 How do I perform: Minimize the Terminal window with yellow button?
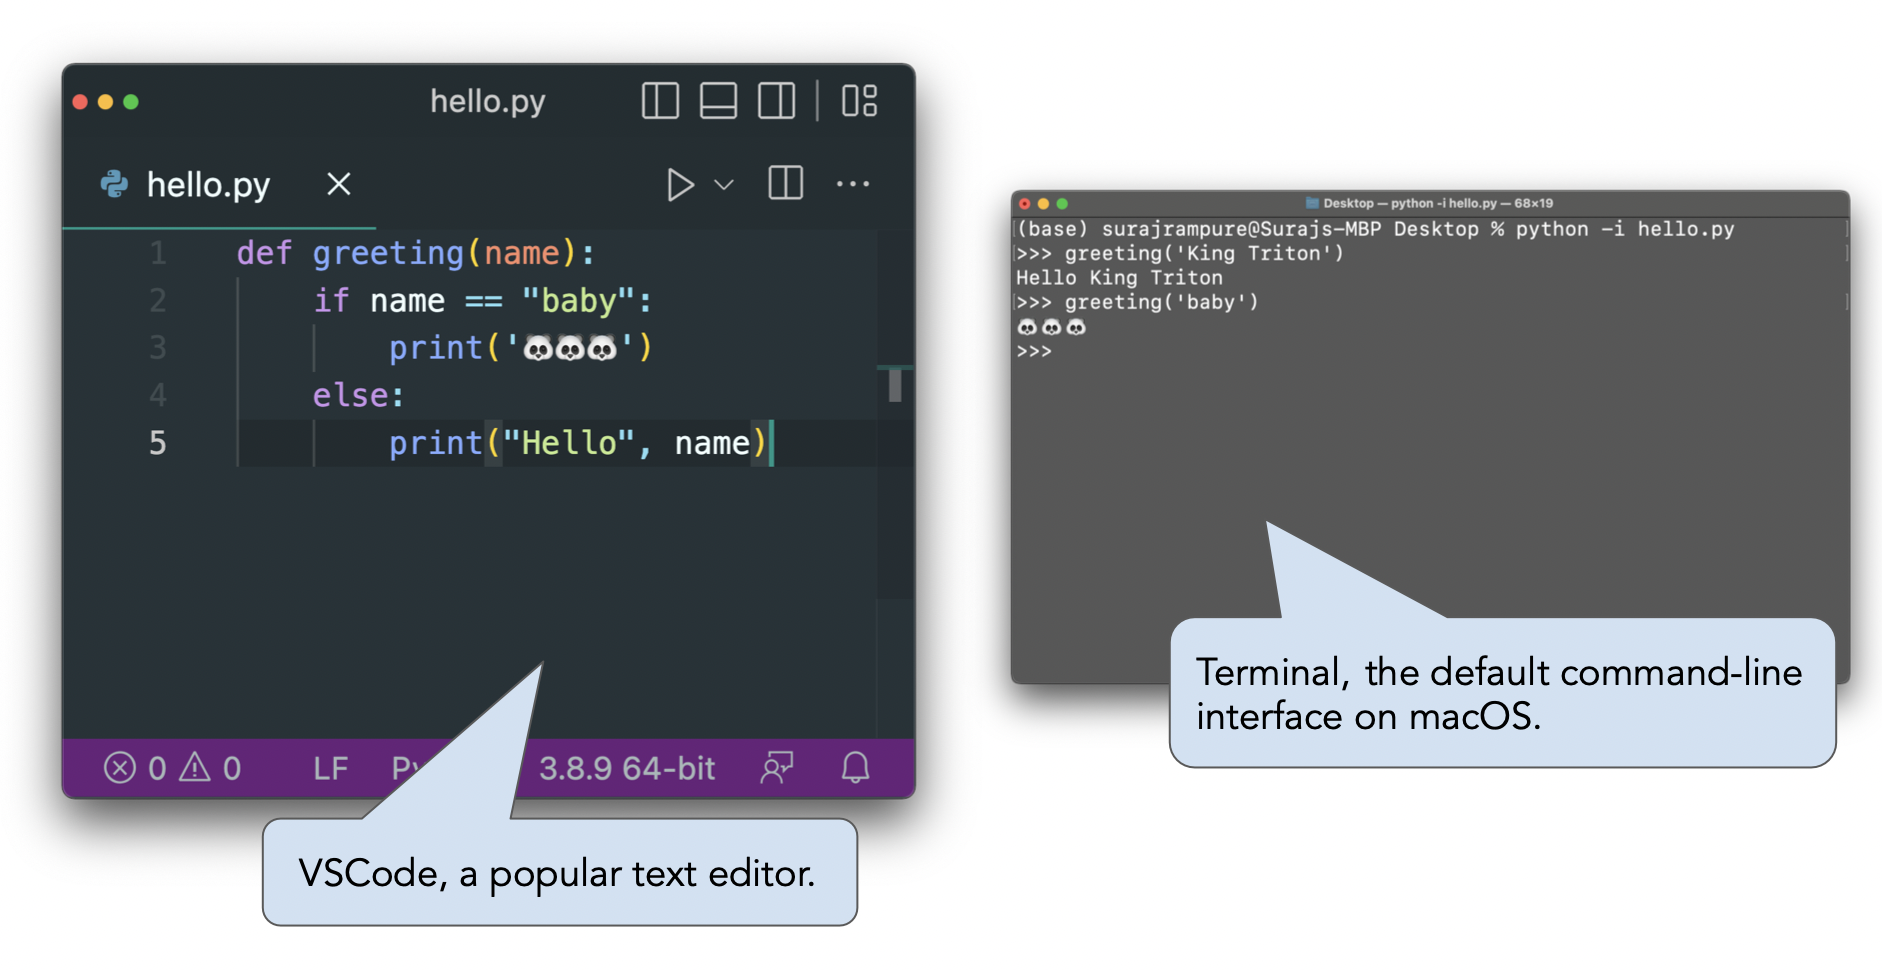pos(1043,203)
